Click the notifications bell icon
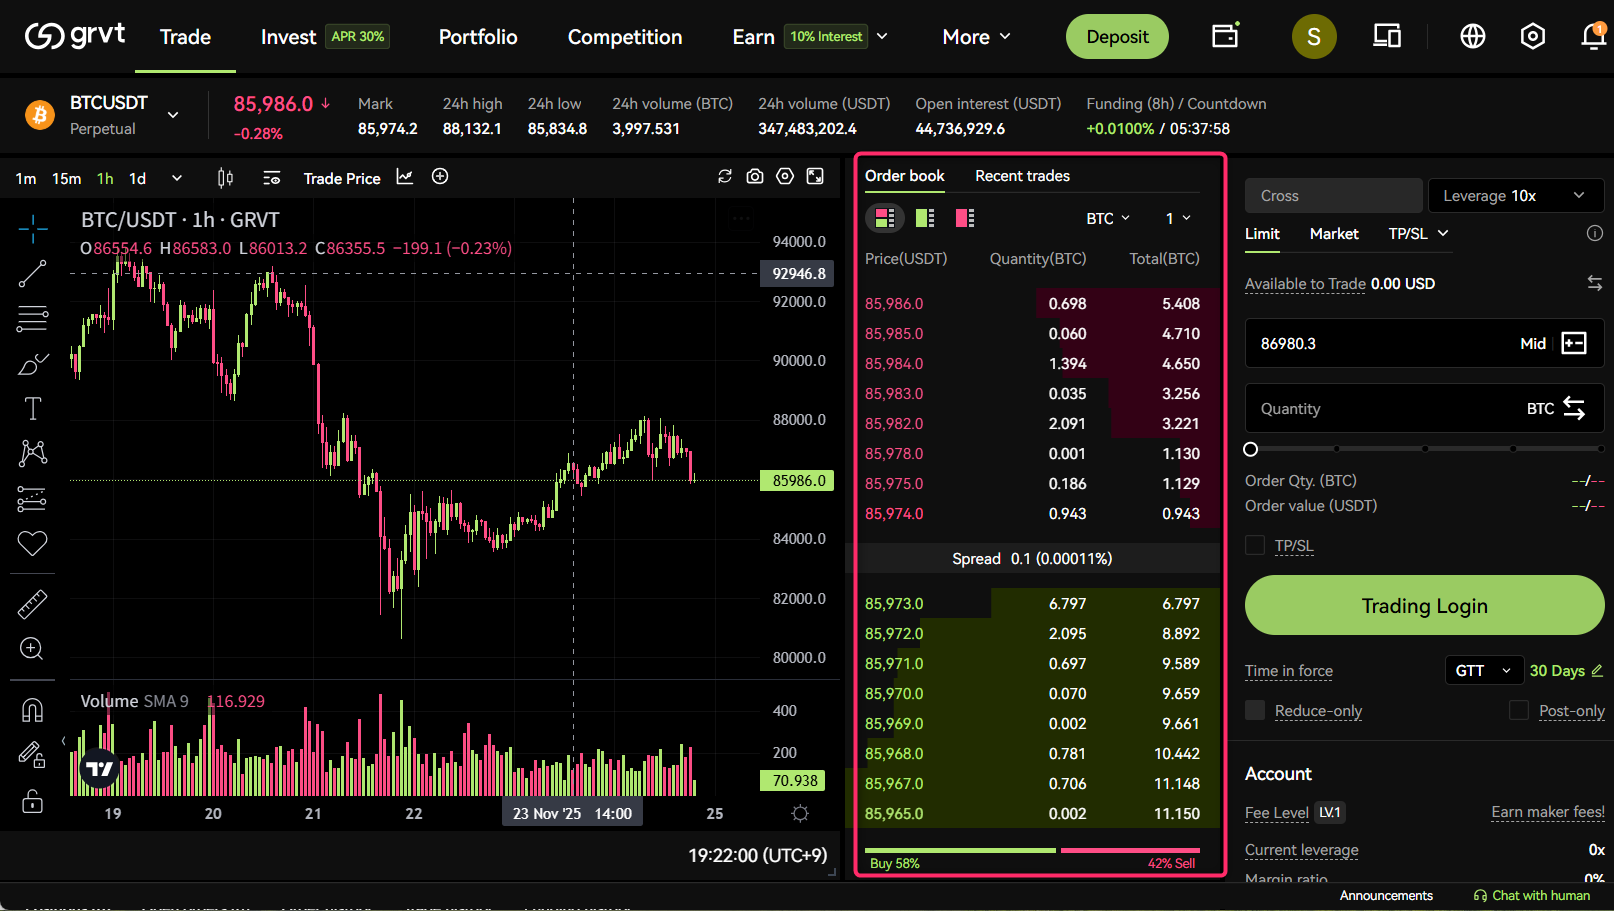Image resolution: width=1614 pixels, height=911 pixels. [1592, 37]
